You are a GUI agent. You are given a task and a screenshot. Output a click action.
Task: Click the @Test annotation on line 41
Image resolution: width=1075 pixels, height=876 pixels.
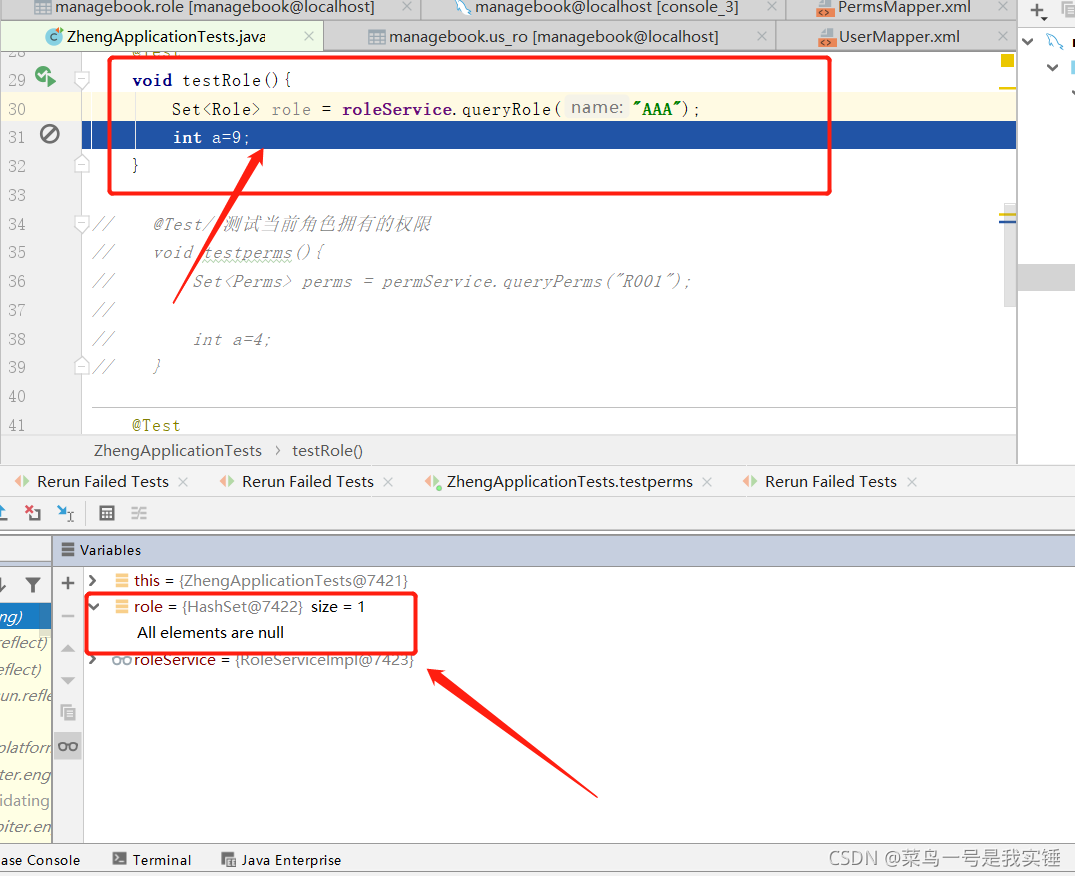(x=156, y=425)
